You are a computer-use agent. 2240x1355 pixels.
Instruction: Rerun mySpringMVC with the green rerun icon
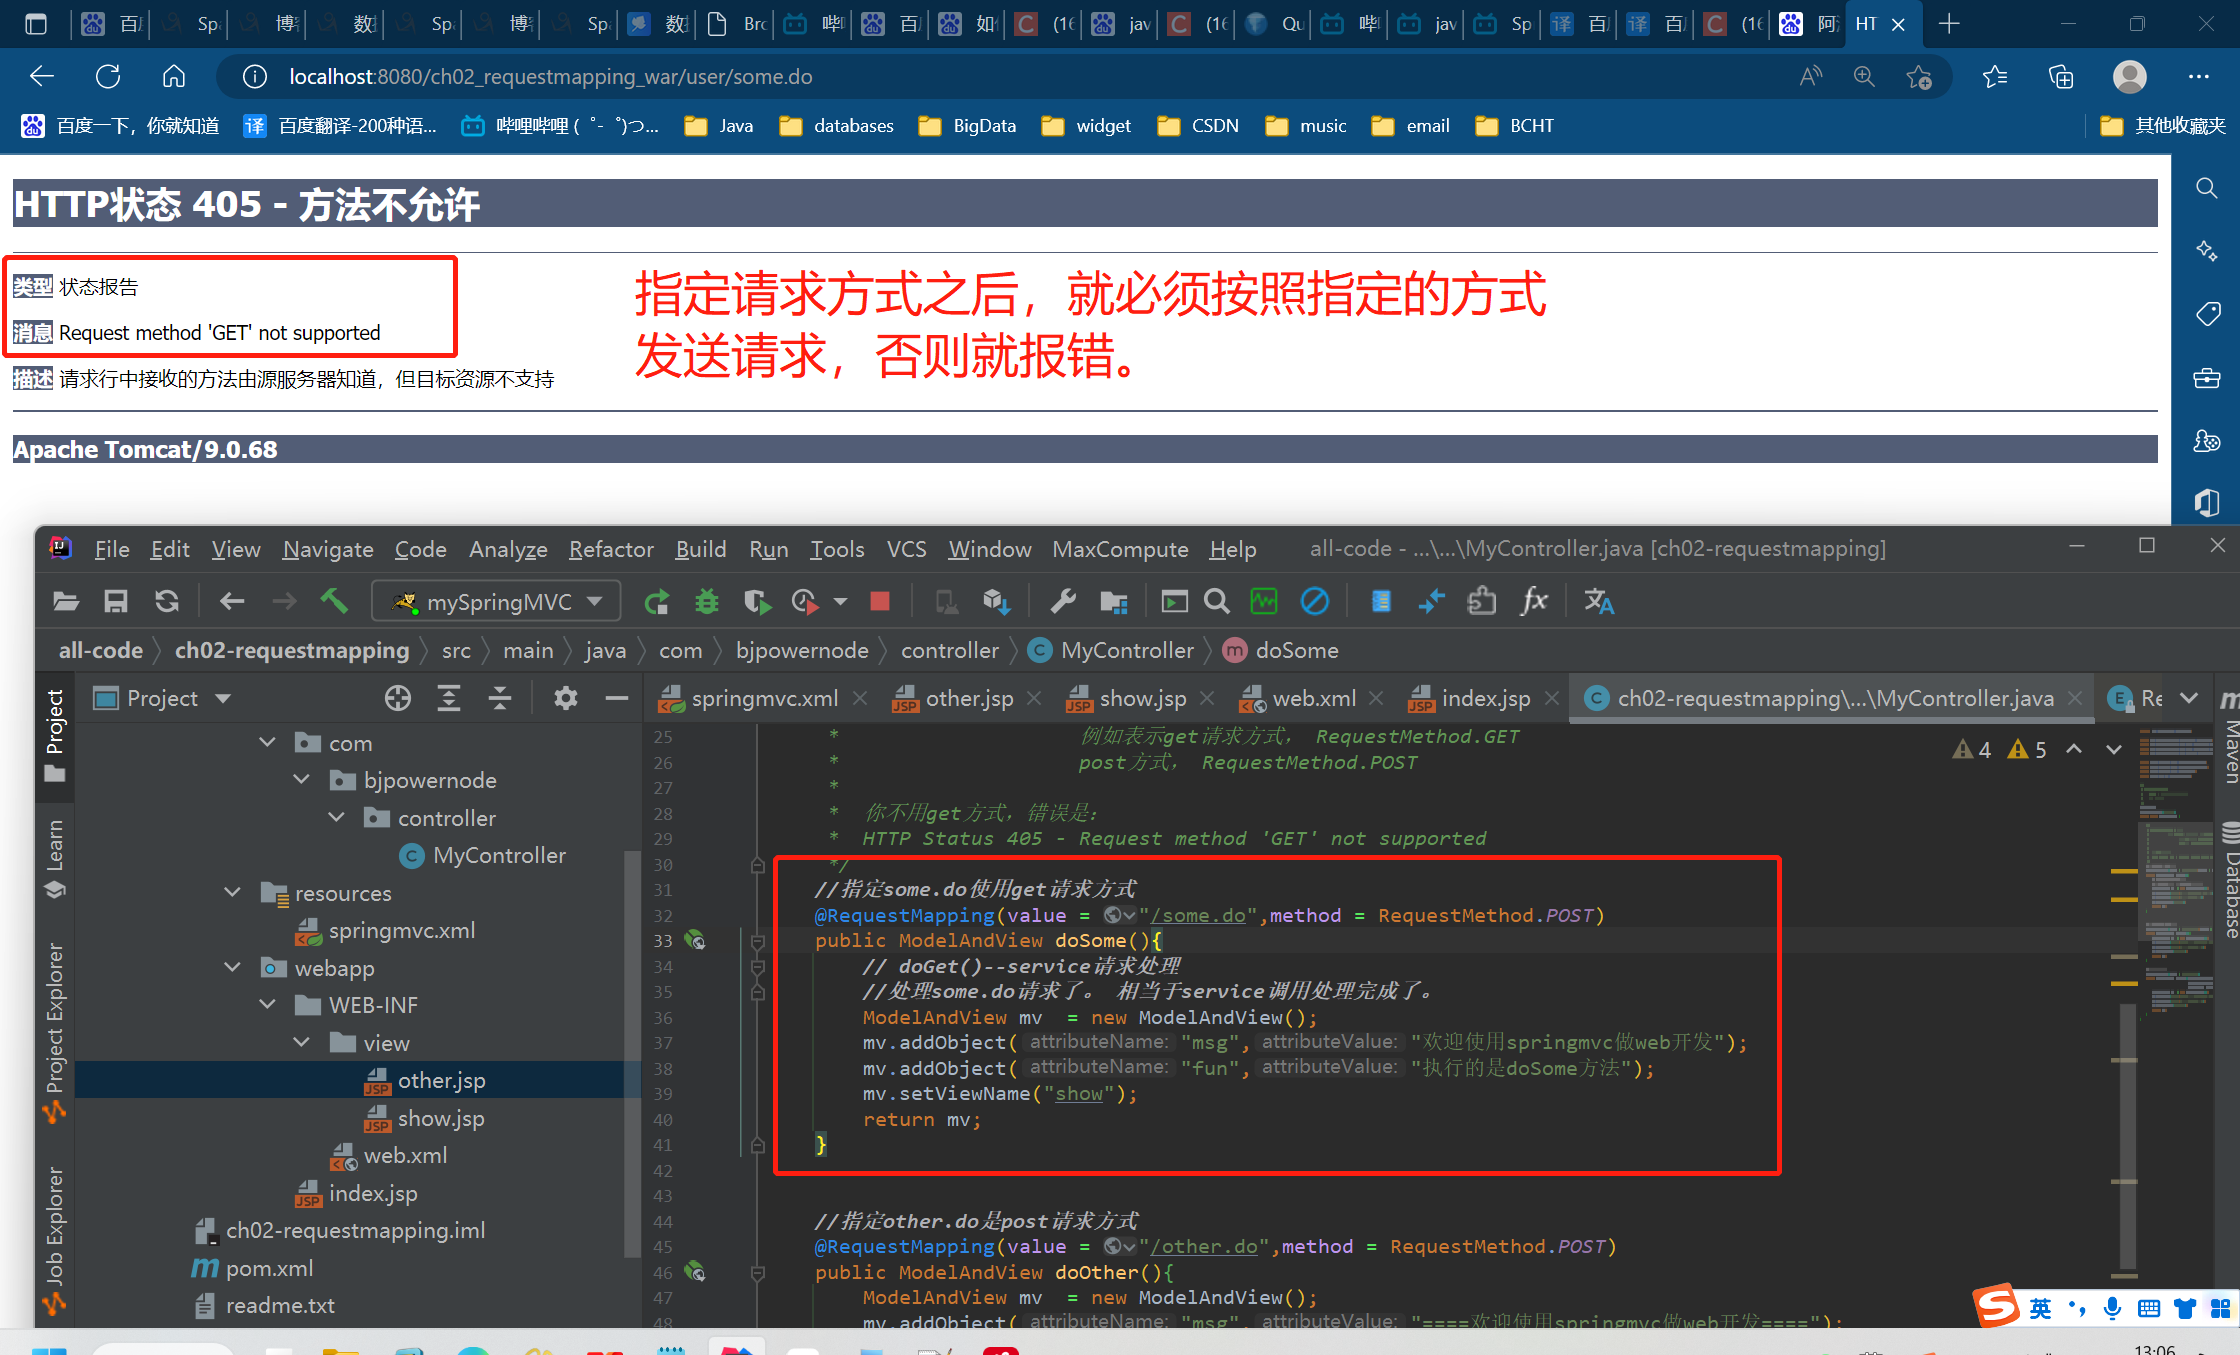tap(657, 601)
